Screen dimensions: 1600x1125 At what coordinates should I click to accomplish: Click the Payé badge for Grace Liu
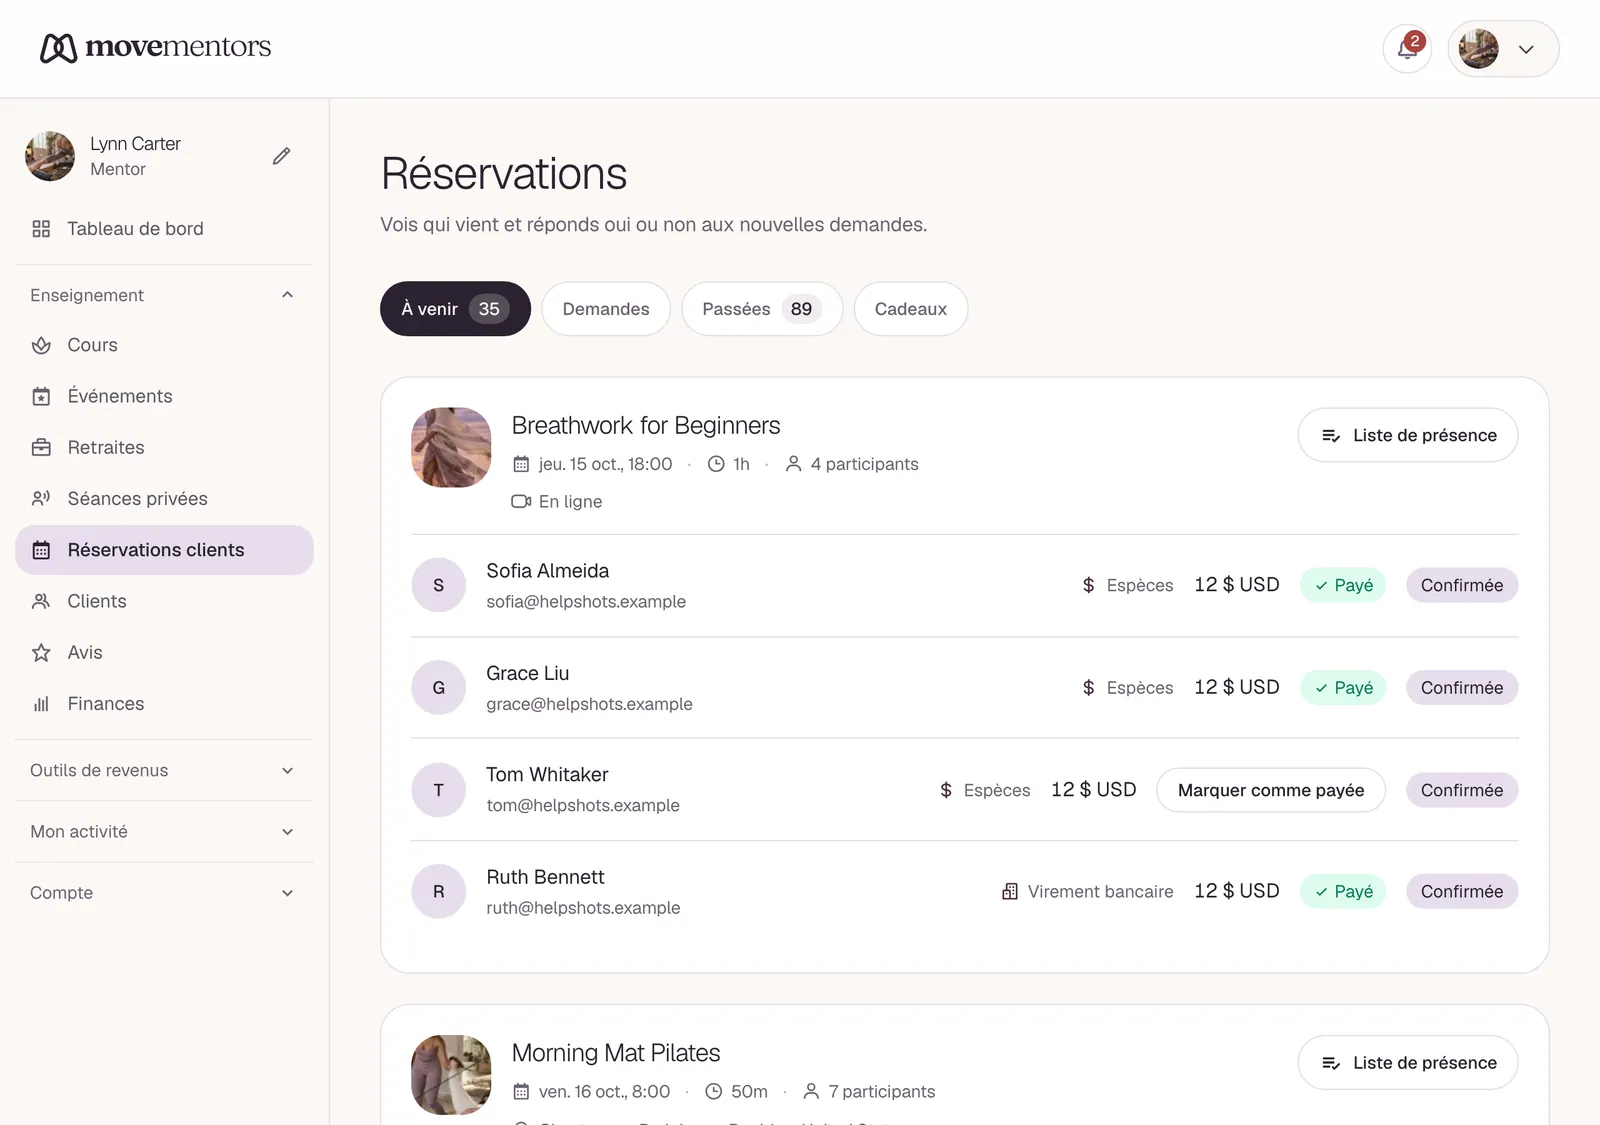(1343, 688)
